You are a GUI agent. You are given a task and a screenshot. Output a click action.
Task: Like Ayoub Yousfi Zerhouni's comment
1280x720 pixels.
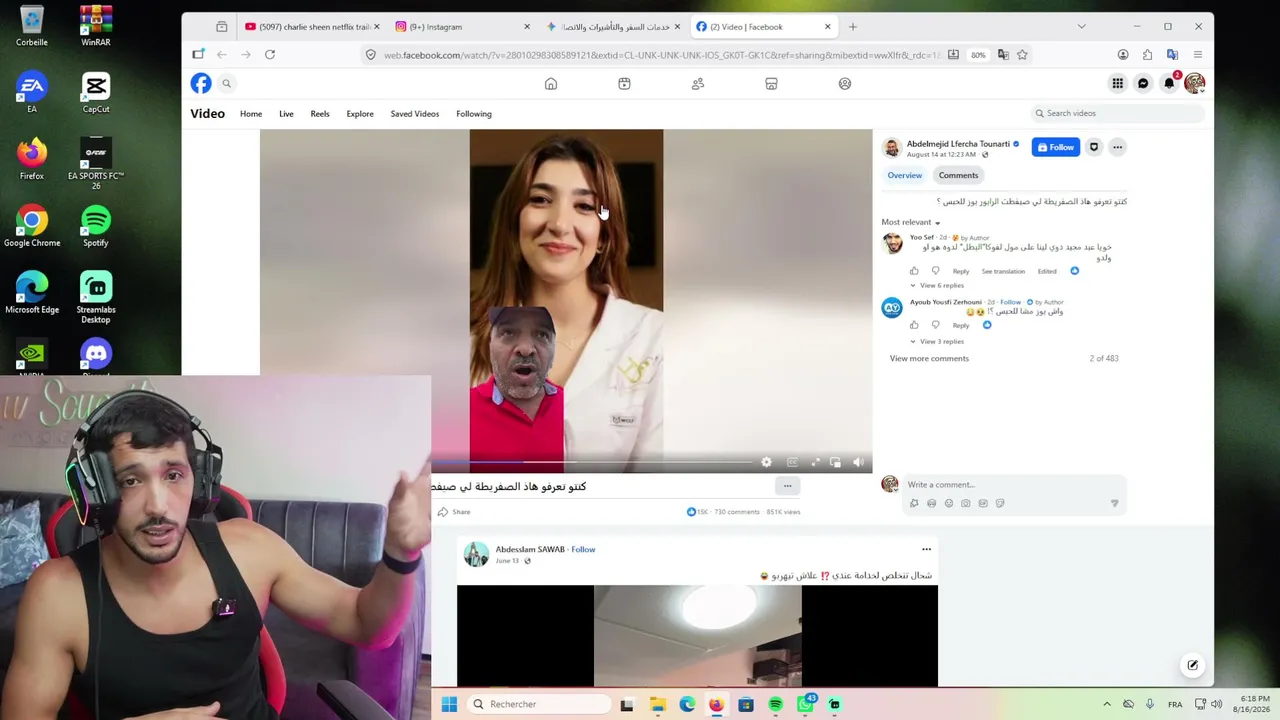tap(914, 325)
